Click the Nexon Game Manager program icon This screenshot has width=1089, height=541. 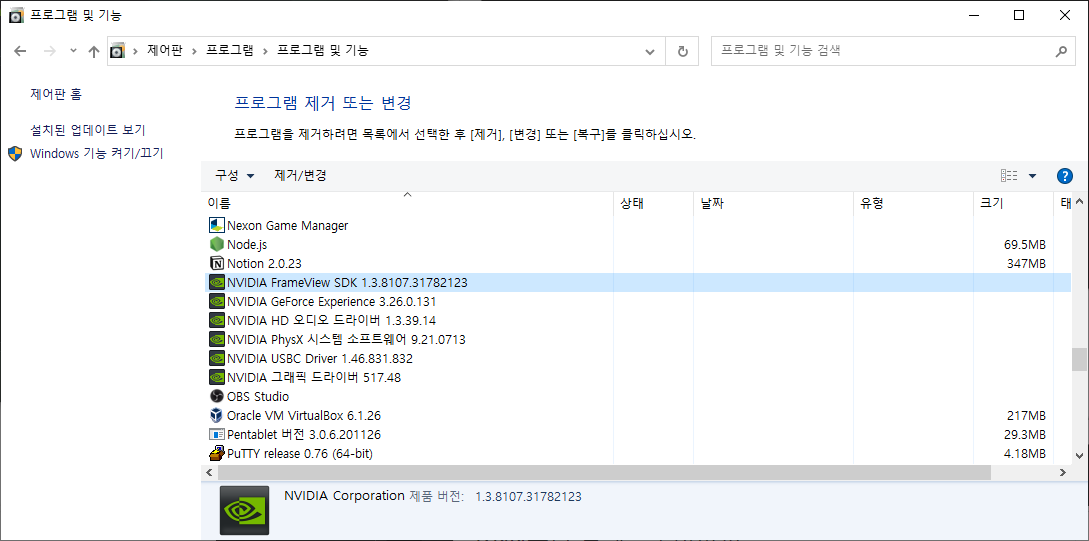click(217, 226)
